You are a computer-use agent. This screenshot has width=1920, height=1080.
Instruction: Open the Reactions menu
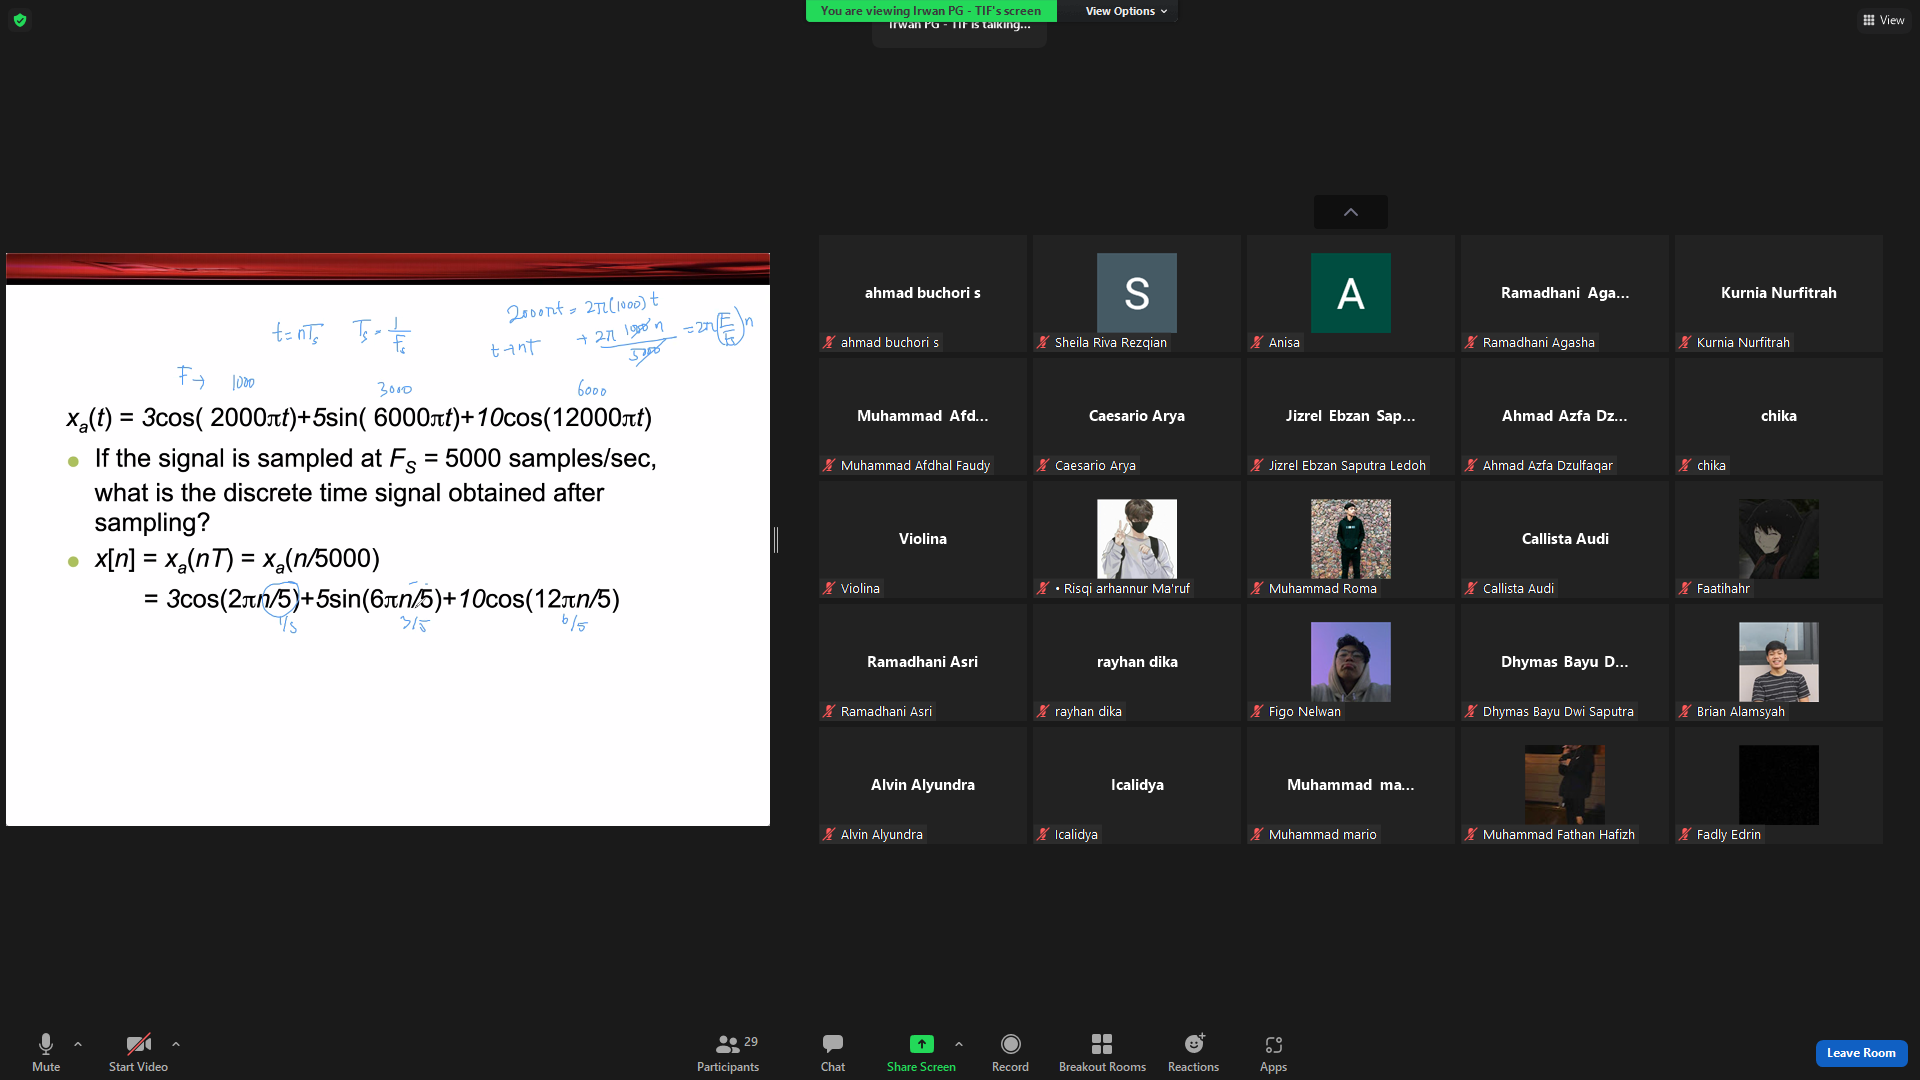pyautogui.click(x=1194, y=1052)
